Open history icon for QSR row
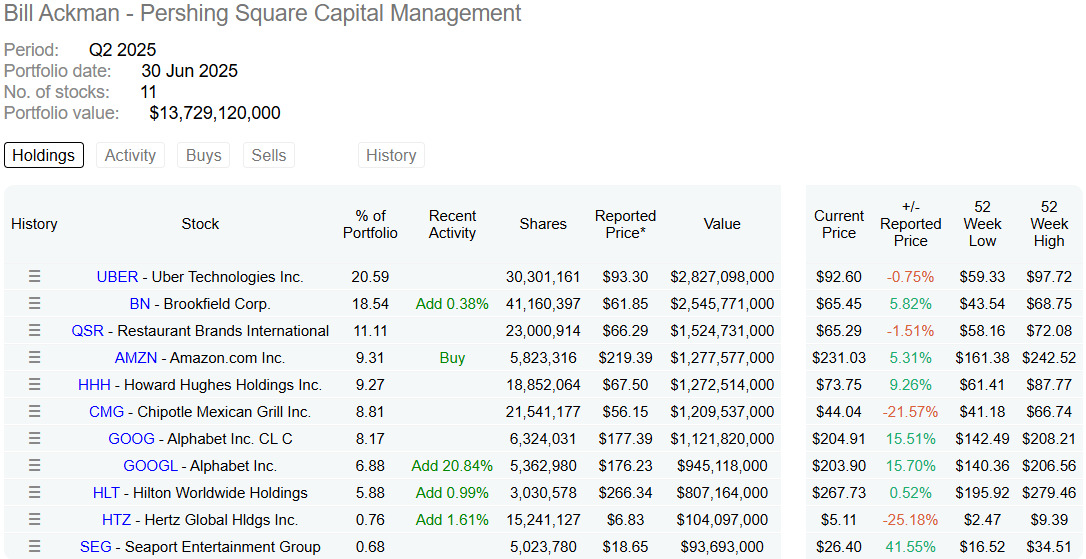1086x559 pixels. click(34, 330)
